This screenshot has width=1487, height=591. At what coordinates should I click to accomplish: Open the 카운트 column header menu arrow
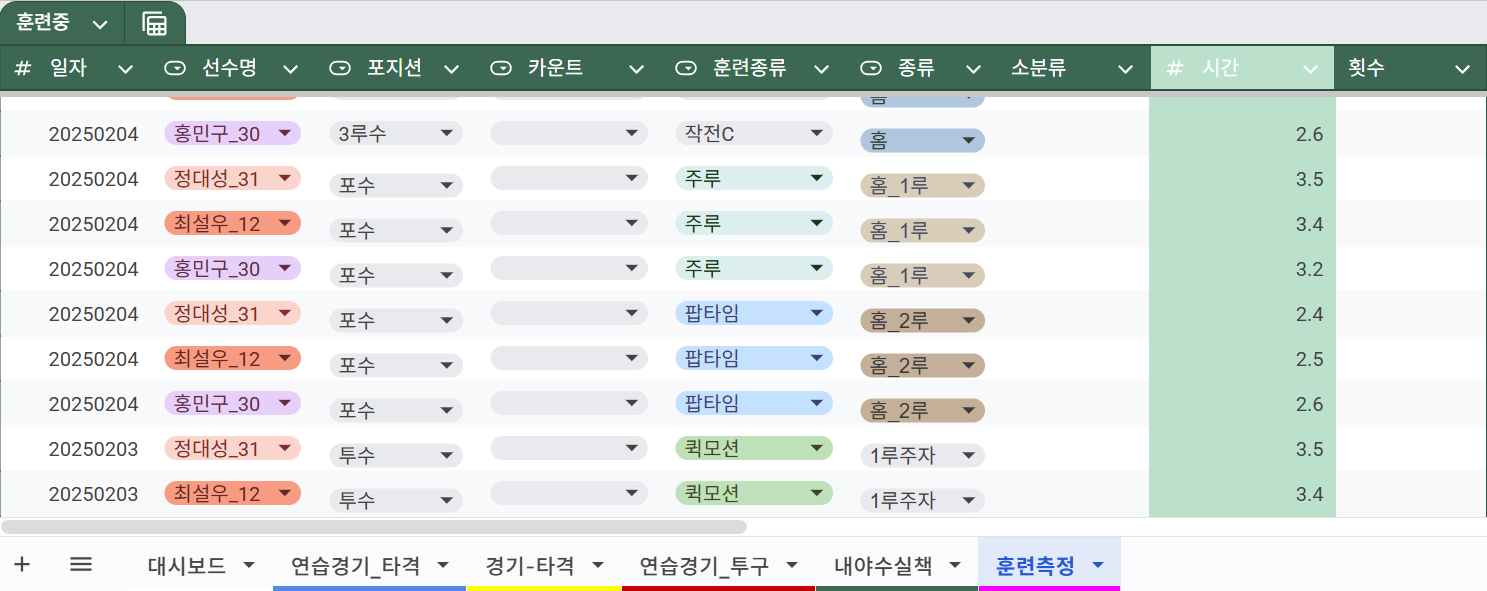636,69
